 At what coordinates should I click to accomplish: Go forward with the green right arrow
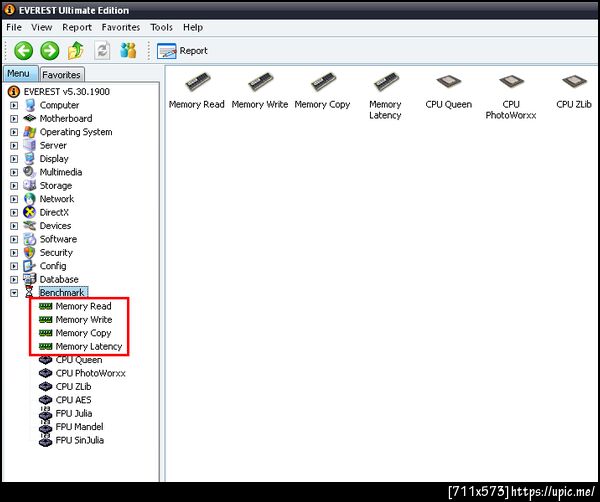pyautogui.click(x=50, y=51)
